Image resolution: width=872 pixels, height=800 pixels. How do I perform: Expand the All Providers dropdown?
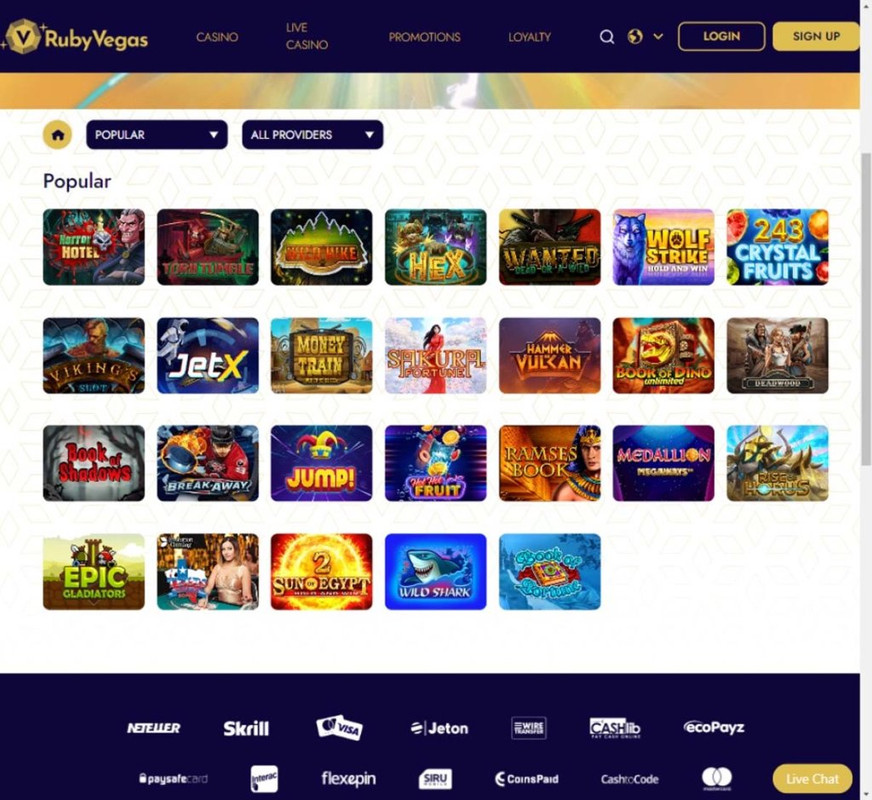313,135
